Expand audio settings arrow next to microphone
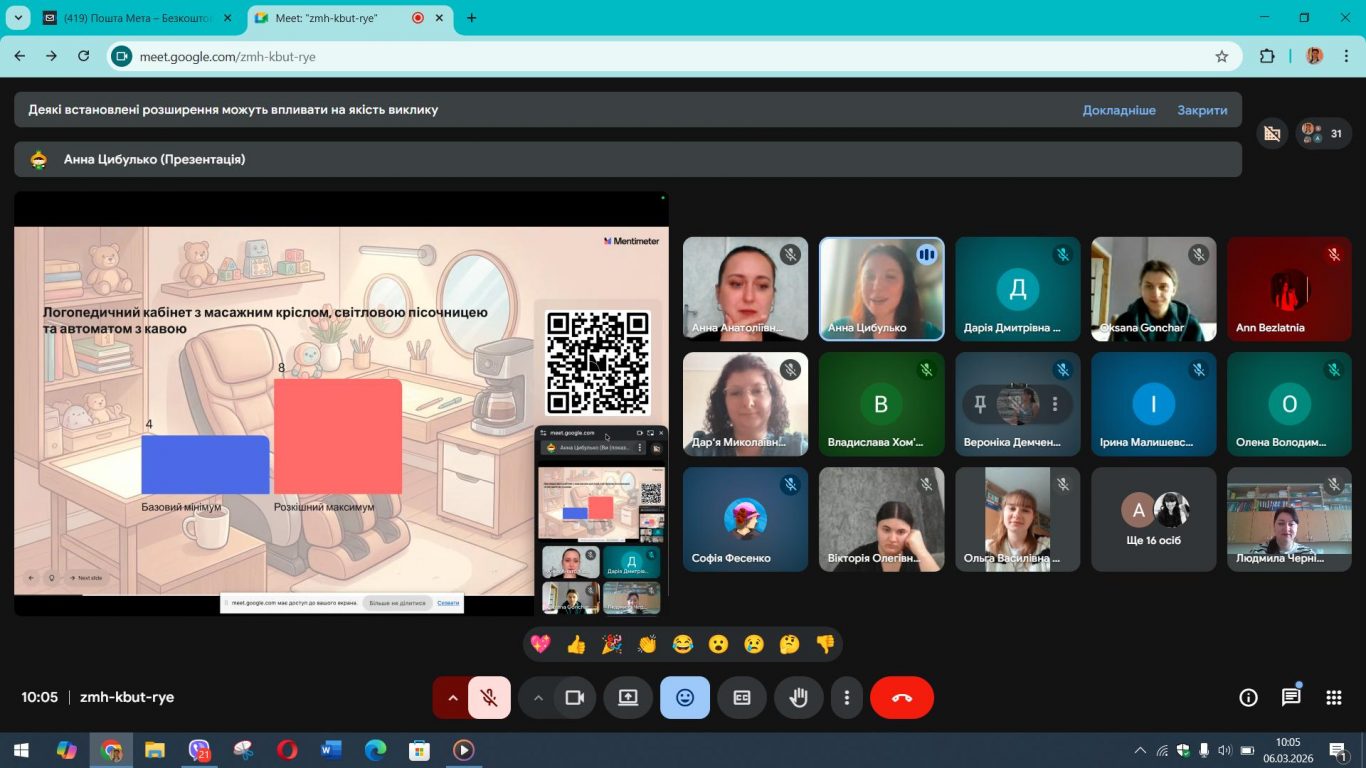Image resolution: width=1366 pixels, height=768 pixels. pyautogui.click(x=452, y=698)
